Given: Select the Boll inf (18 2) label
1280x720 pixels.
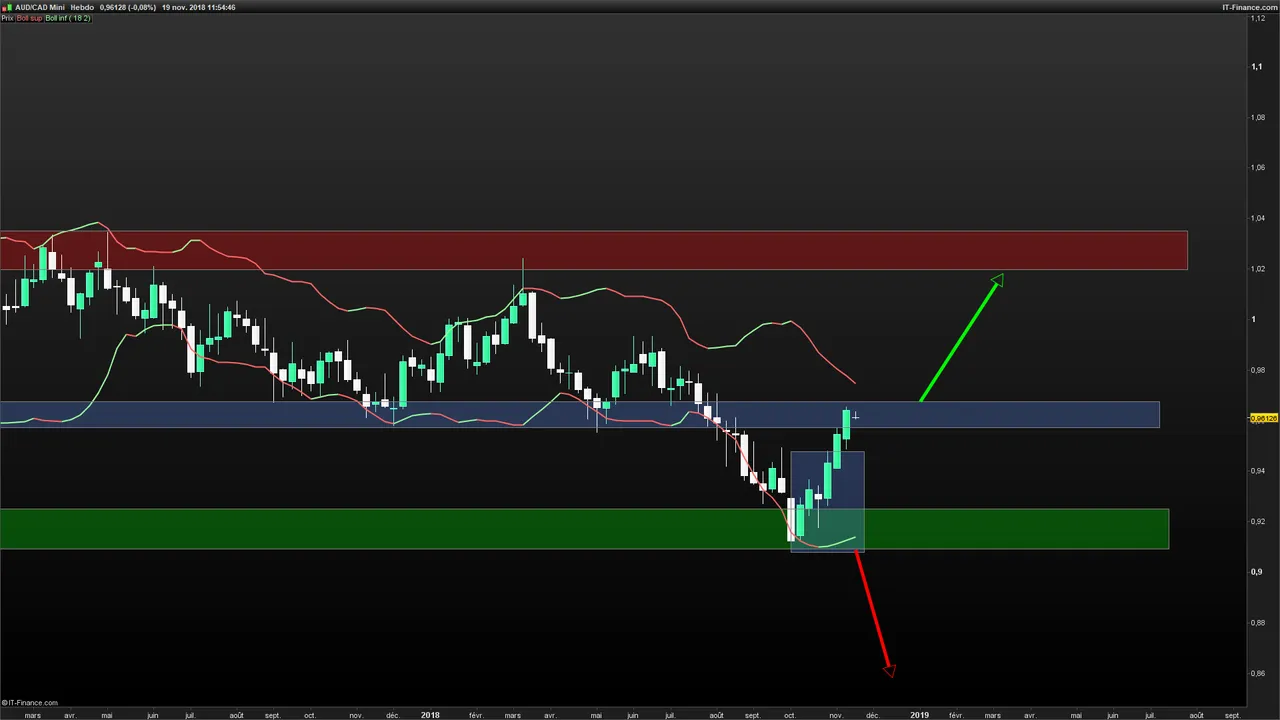Looking at the screenshot, I should [69, 18].
